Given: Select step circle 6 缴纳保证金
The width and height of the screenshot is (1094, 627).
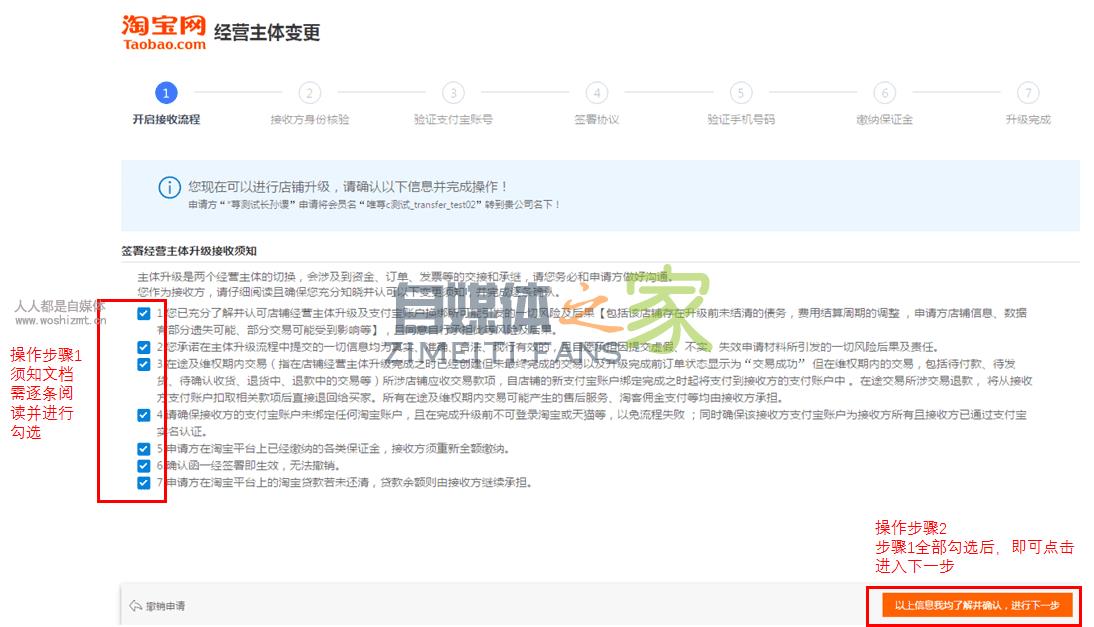Looking at the screenshot, I should click(x=885, y=93).
